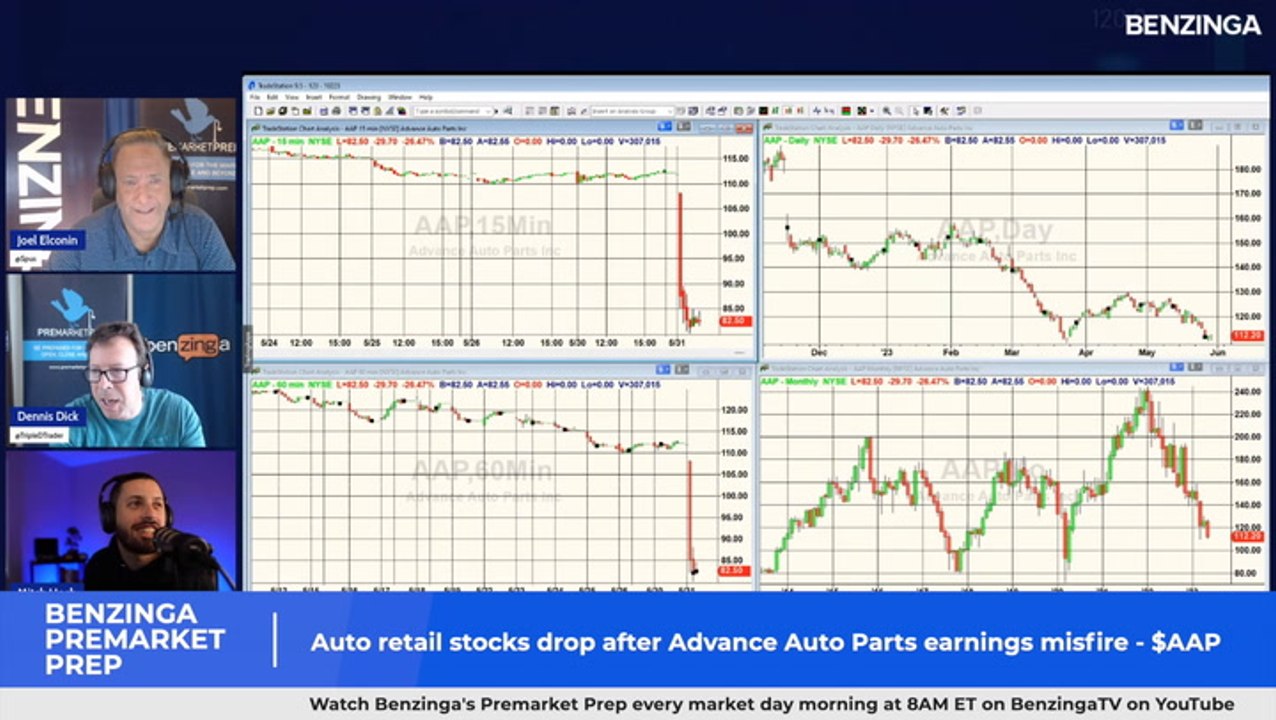Screen dimensions: 1276x720
Task: Click the red 82.50 price tag on 15 min chart
Action: tap(734, 321)
